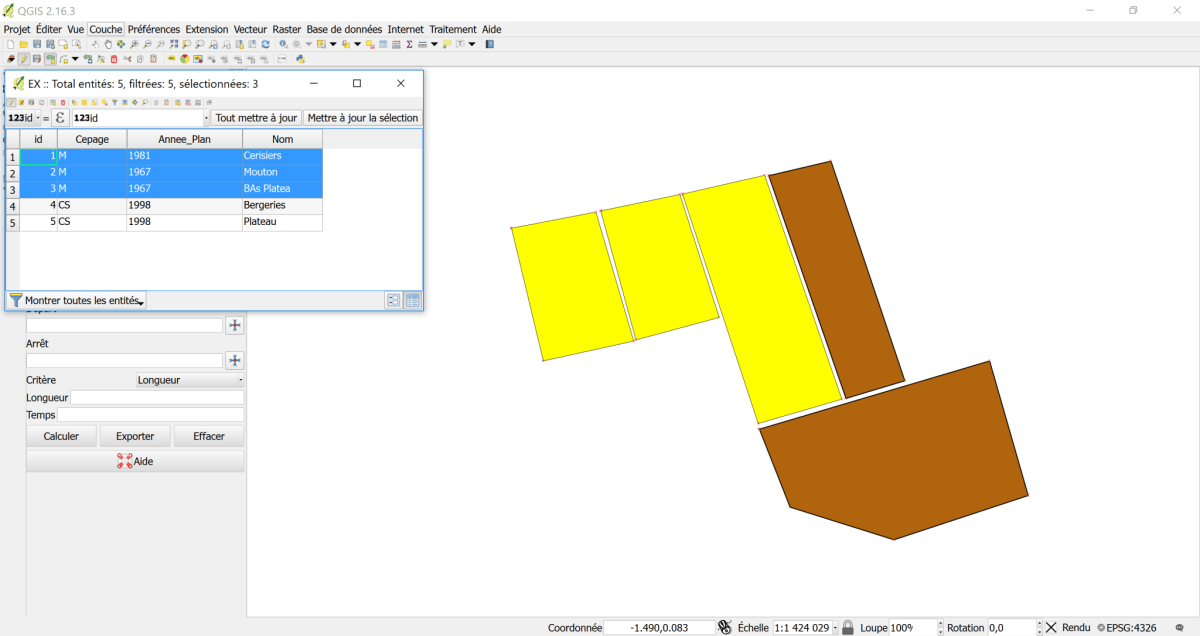Refresh the map canvas
This screenshot has height=636, width=1200.
point(265,44)
